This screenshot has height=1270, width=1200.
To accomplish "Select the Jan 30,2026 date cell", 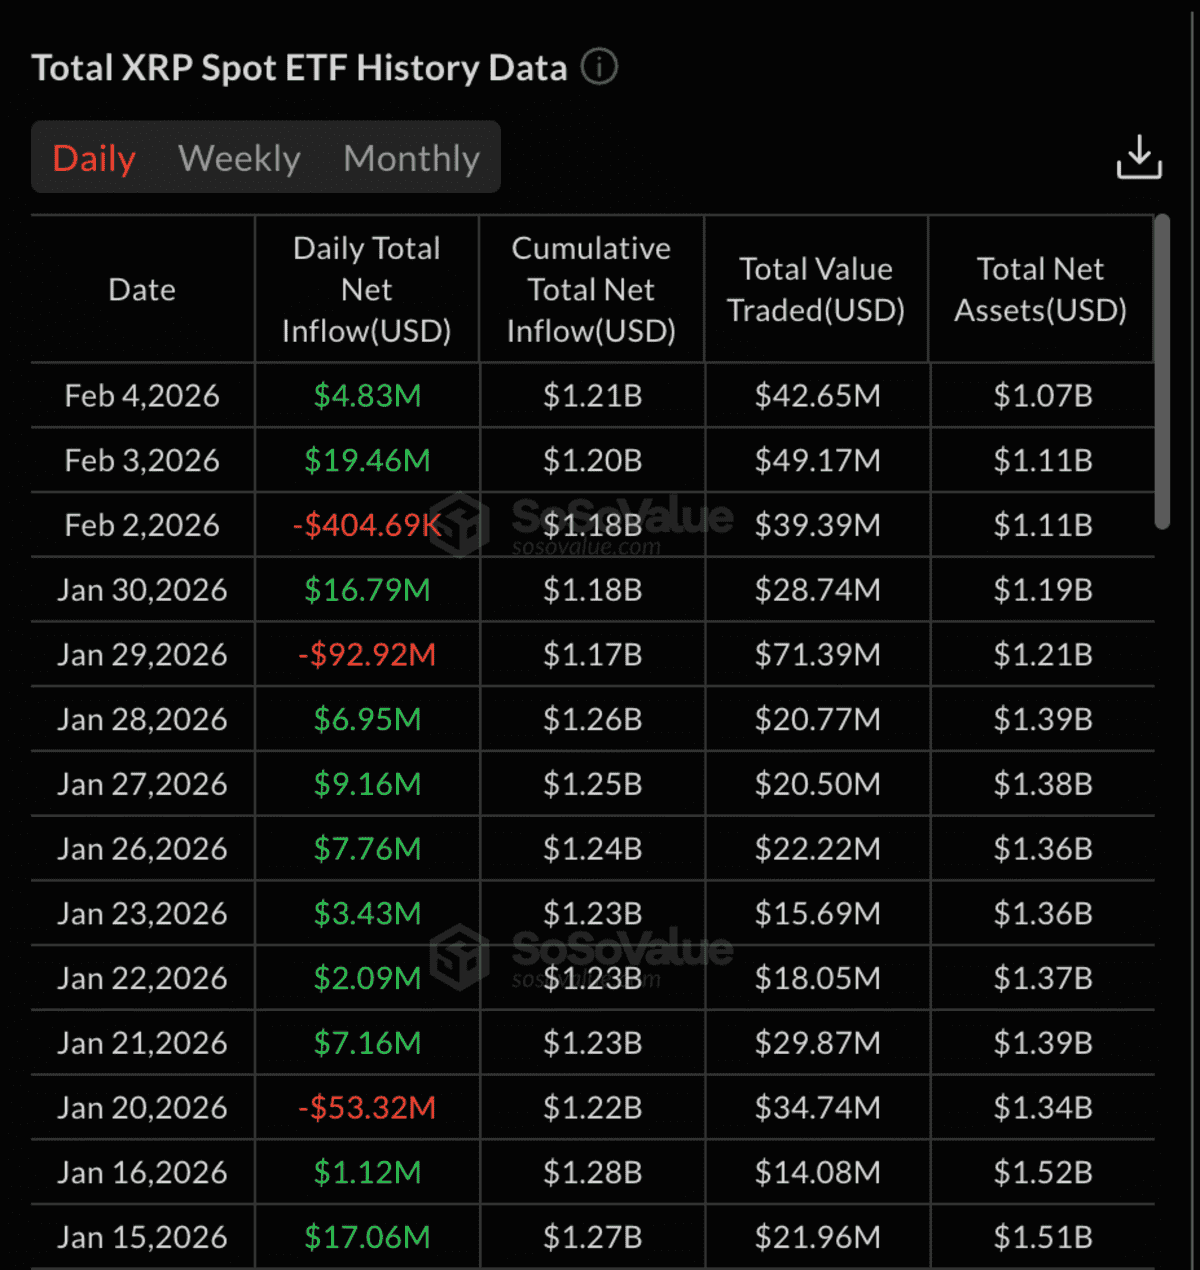I will coord(142,590).
